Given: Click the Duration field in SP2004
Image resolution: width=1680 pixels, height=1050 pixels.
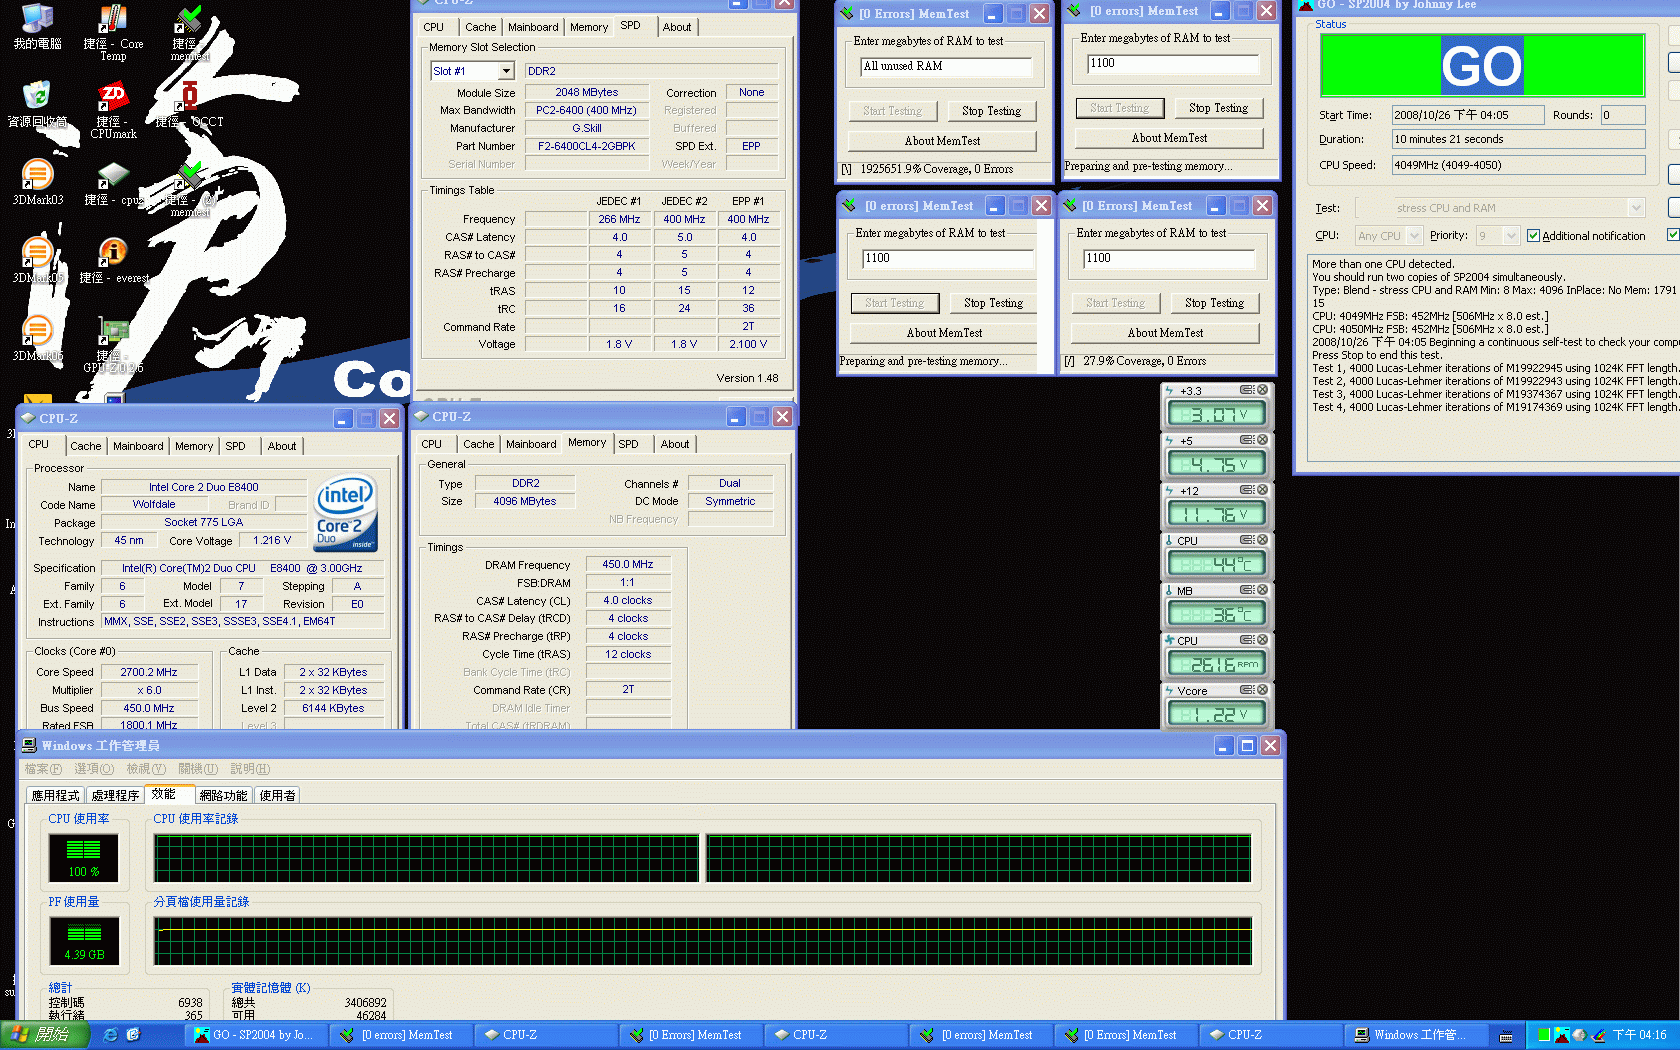Looking at the screenshot, I should coord(1518,139).
